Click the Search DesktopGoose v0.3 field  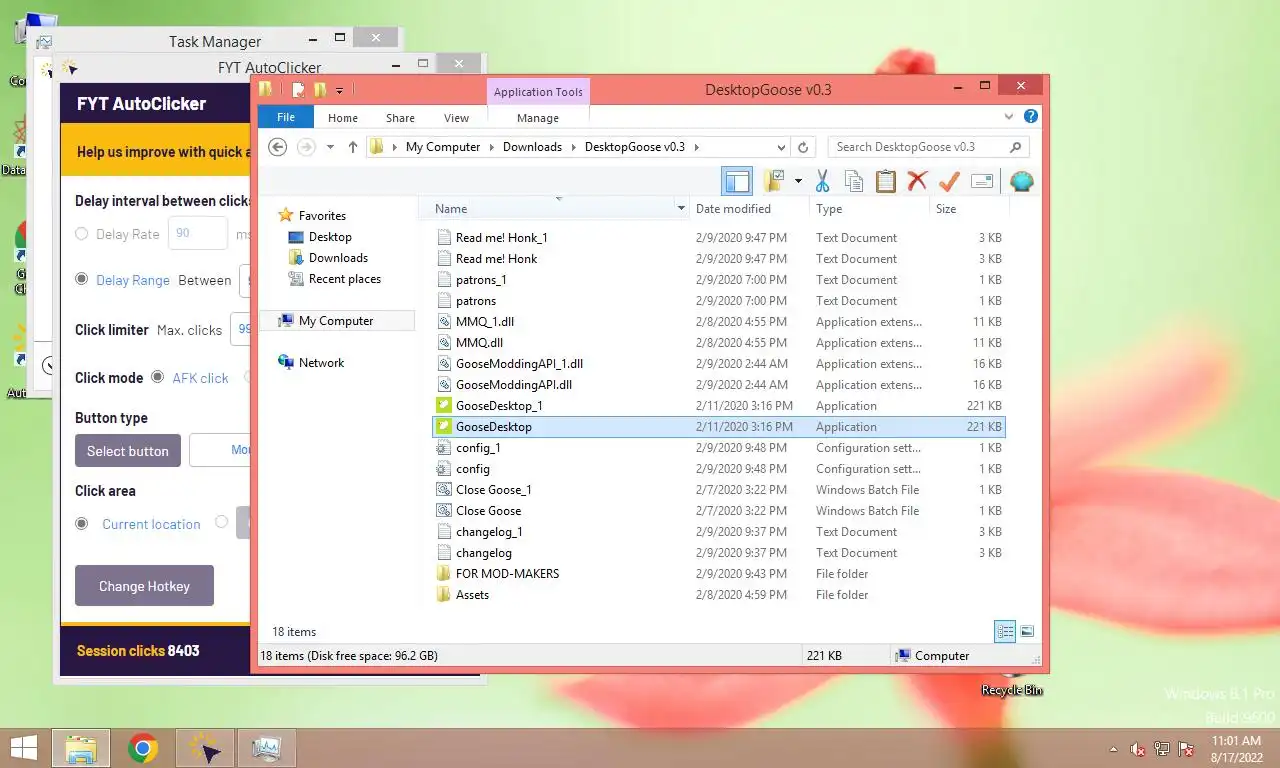[x=928, y=147]
